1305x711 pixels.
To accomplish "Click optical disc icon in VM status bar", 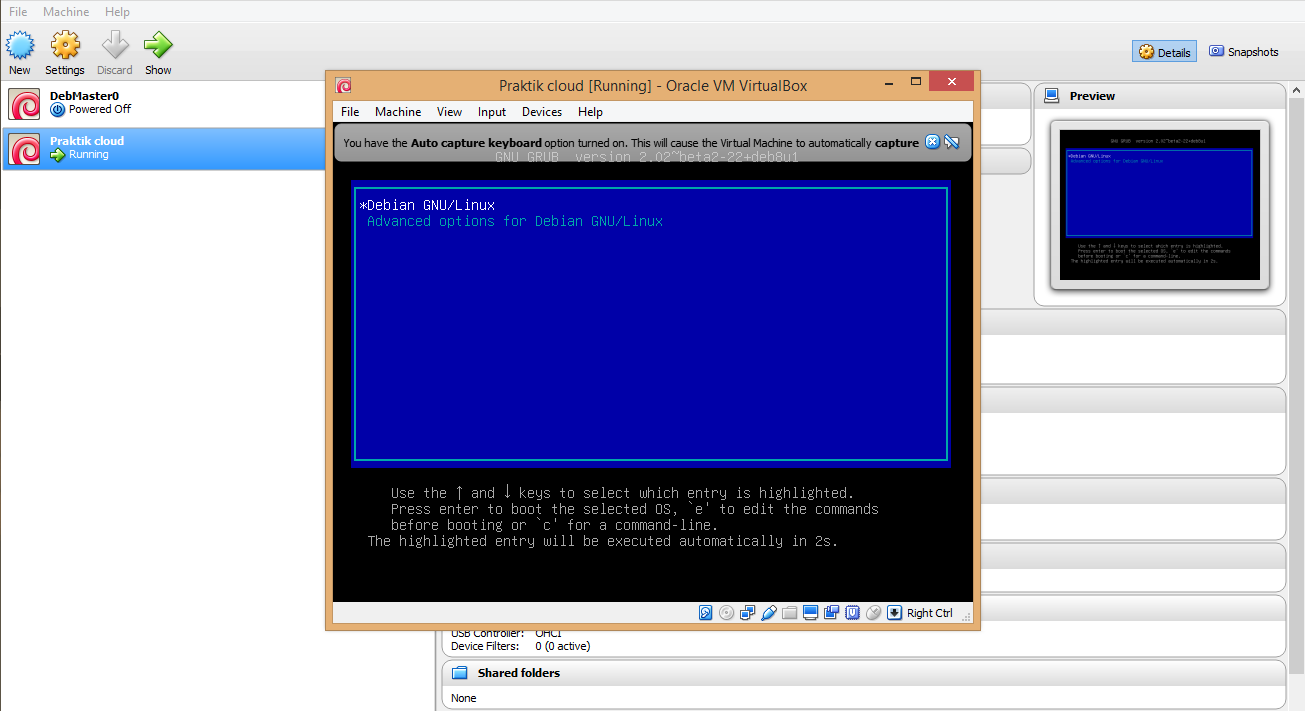I will coord(727,613).
